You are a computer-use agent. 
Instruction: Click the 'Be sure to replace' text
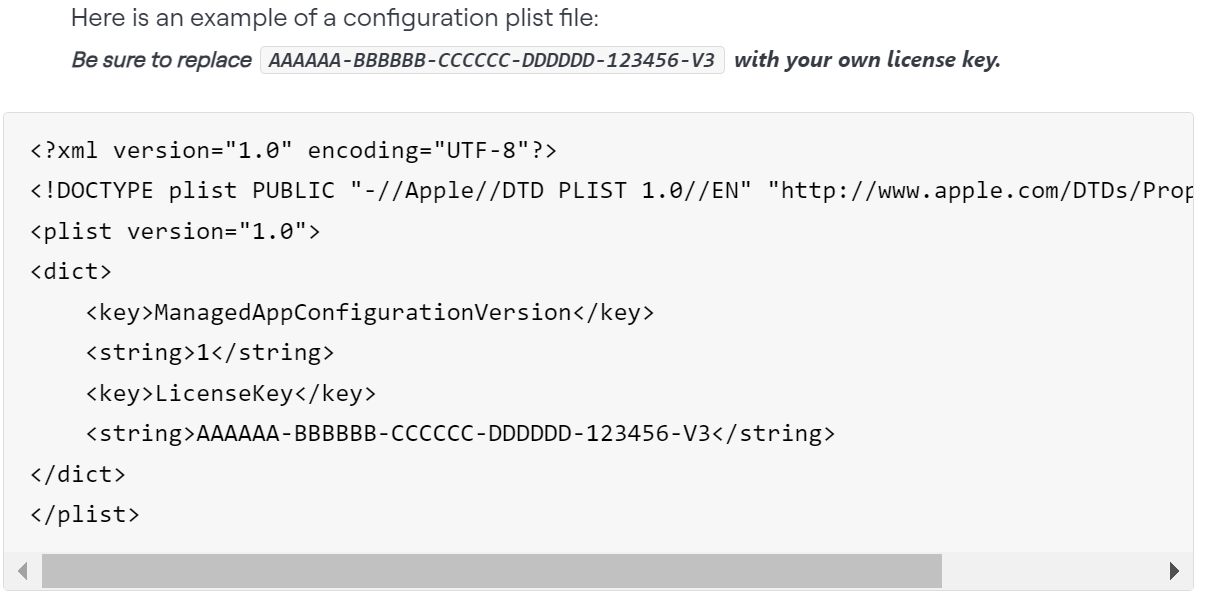pos(162,60)
